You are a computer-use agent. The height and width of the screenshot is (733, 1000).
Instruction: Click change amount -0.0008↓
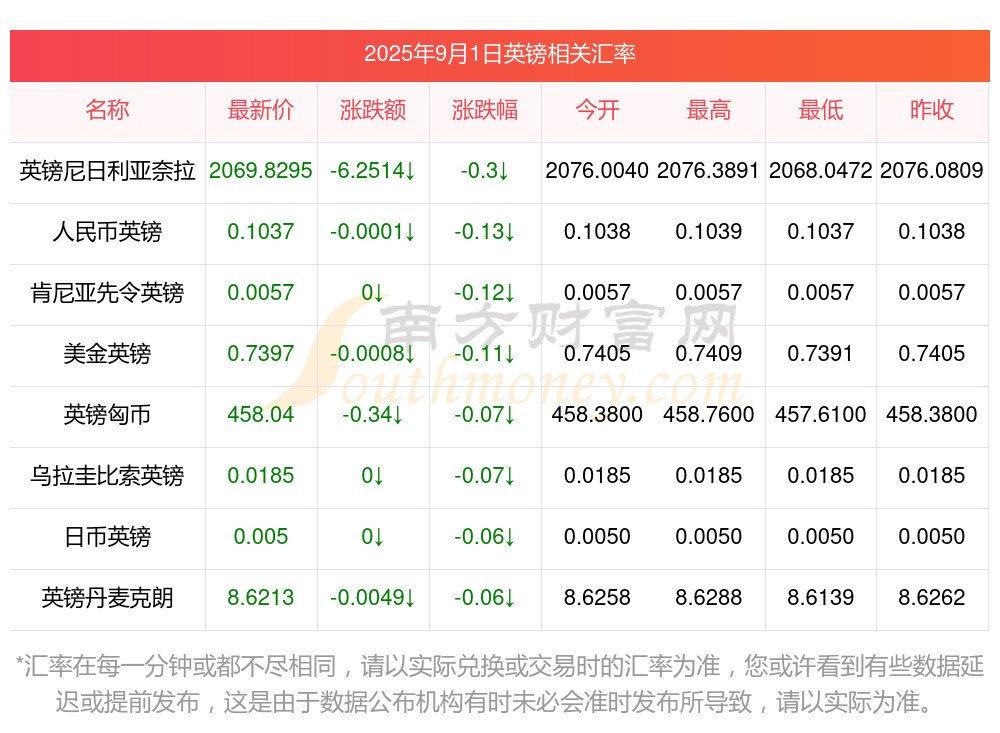(373, 353)
